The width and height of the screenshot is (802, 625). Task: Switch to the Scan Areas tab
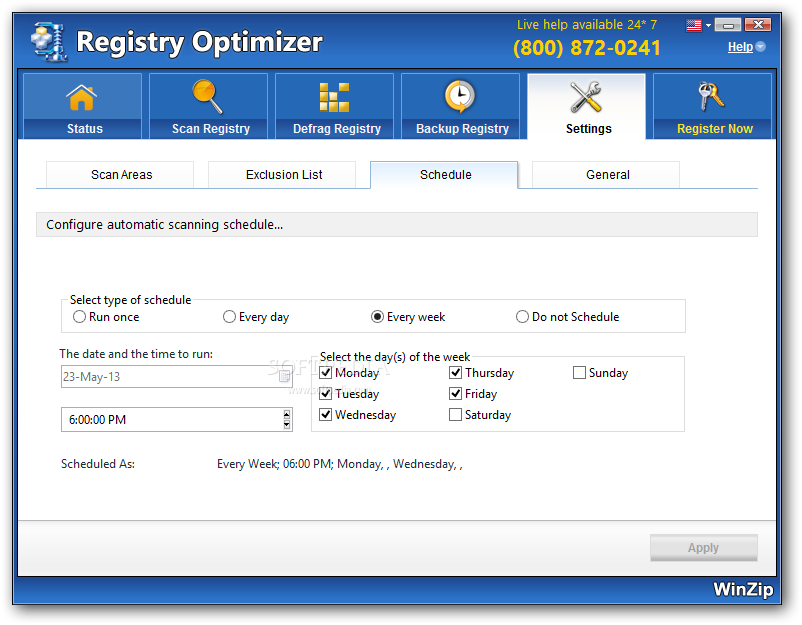click(x=120, y=175)
